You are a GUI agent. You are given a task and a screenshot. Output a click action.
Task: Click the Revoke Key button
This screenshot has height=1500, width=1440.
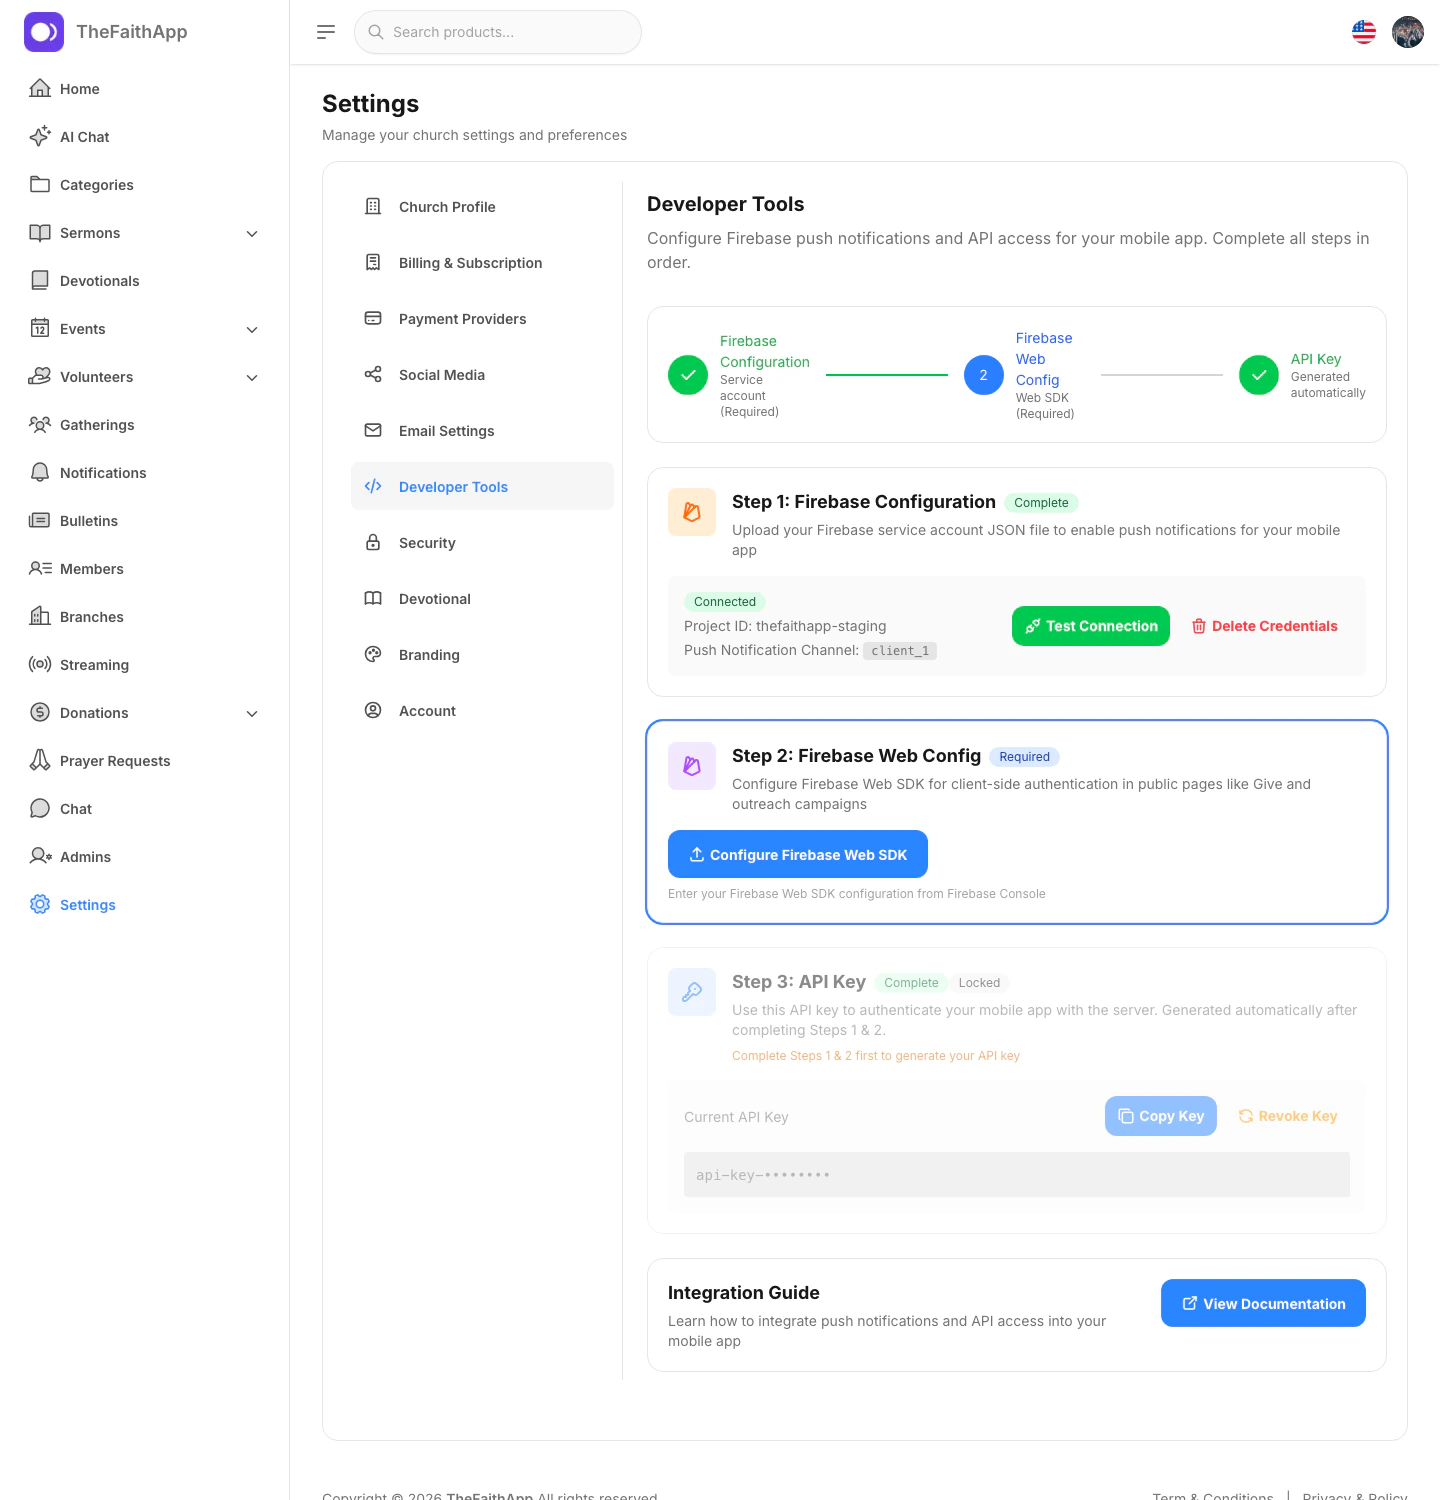pyautogui.click(x=1288, y=1116)
